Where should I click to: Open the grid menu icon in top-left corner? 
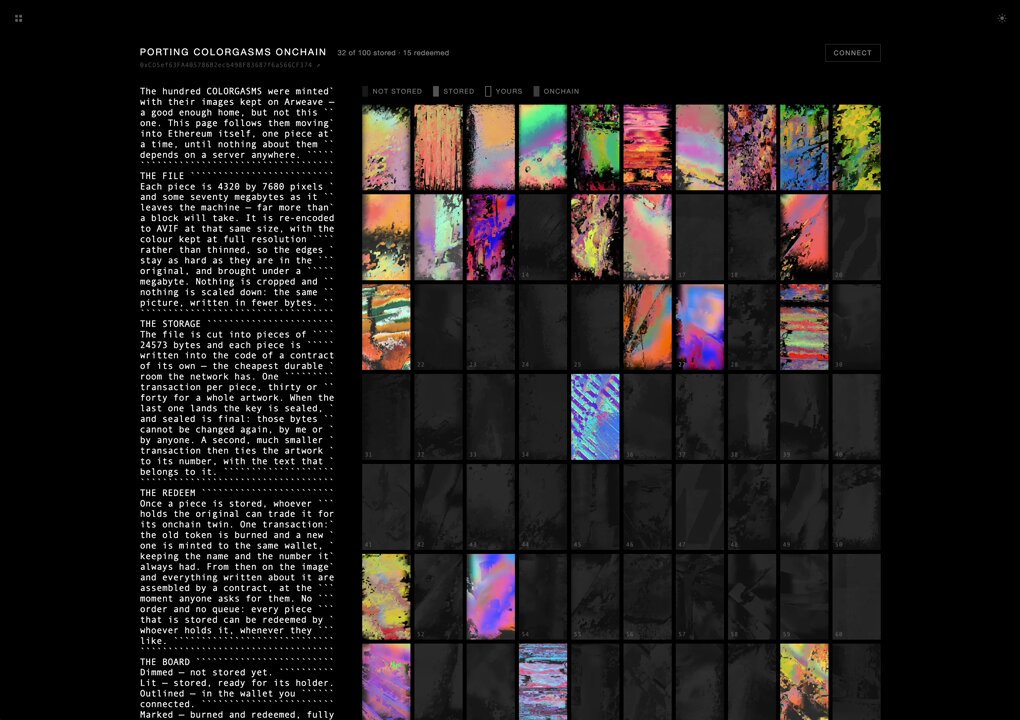[18, 18]
